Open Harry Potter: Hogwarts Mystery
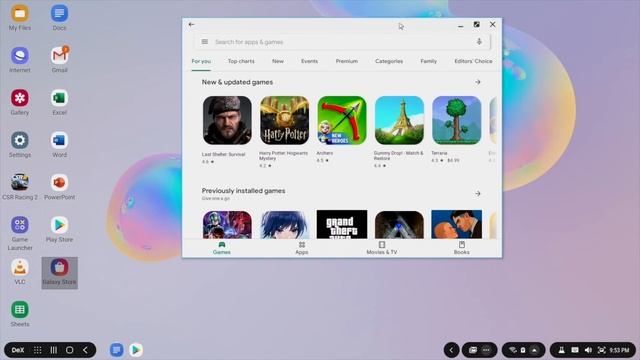 (x=284, y=131)
